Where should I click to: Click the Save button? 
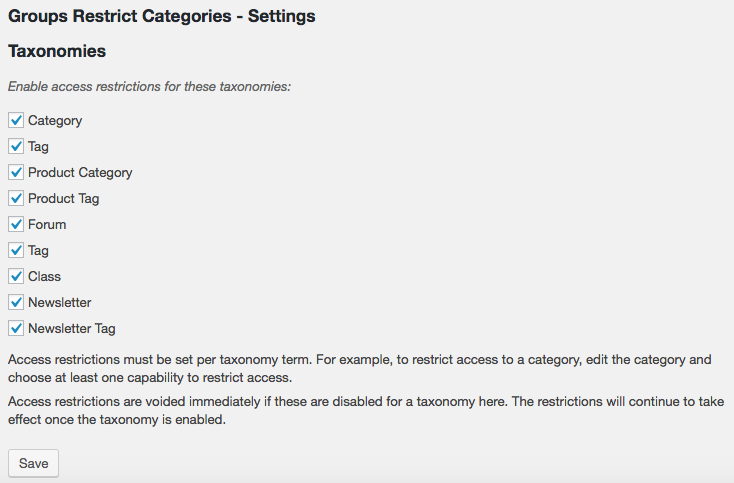pyautogui.click(x=33, y=463)
